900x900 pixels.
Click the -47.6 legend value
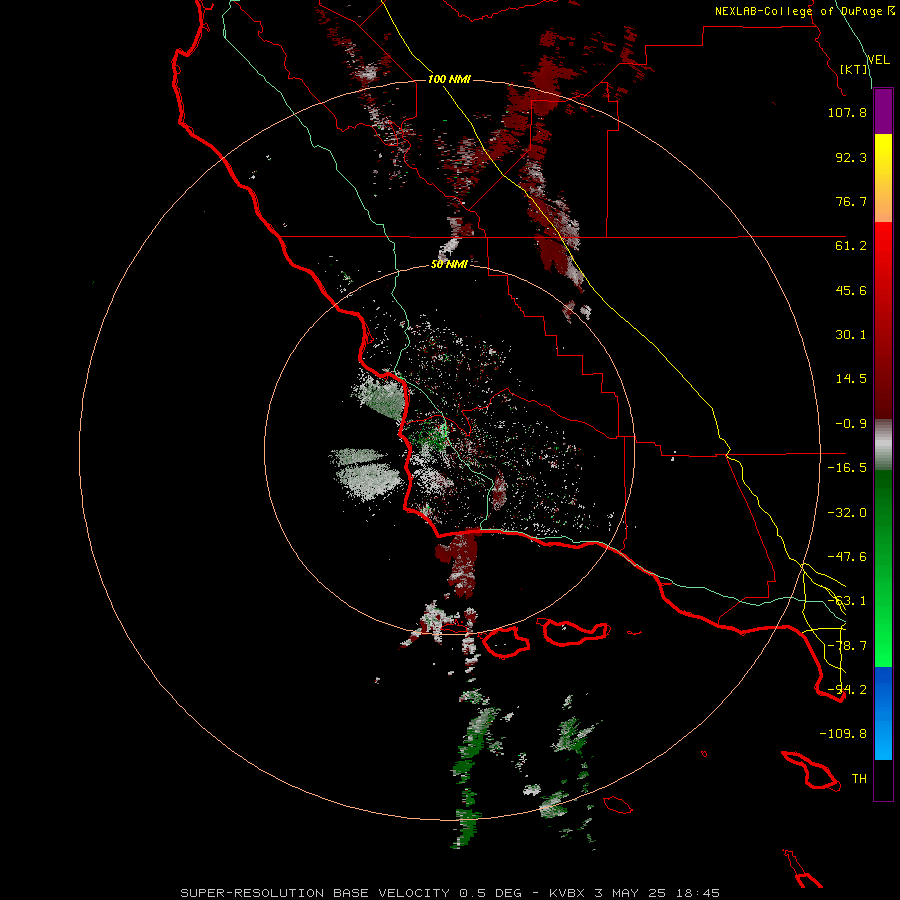click(x=847, y=557)
